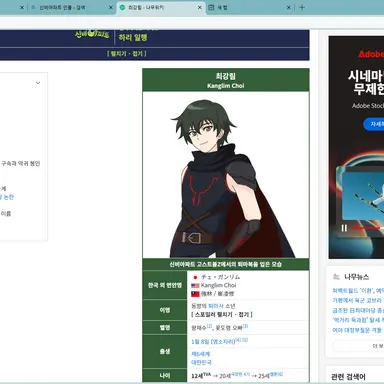The width and height of the screenshot is (384, 384).
Task: Click the 새 탭 tab page icon
Action: click(211, 7)
